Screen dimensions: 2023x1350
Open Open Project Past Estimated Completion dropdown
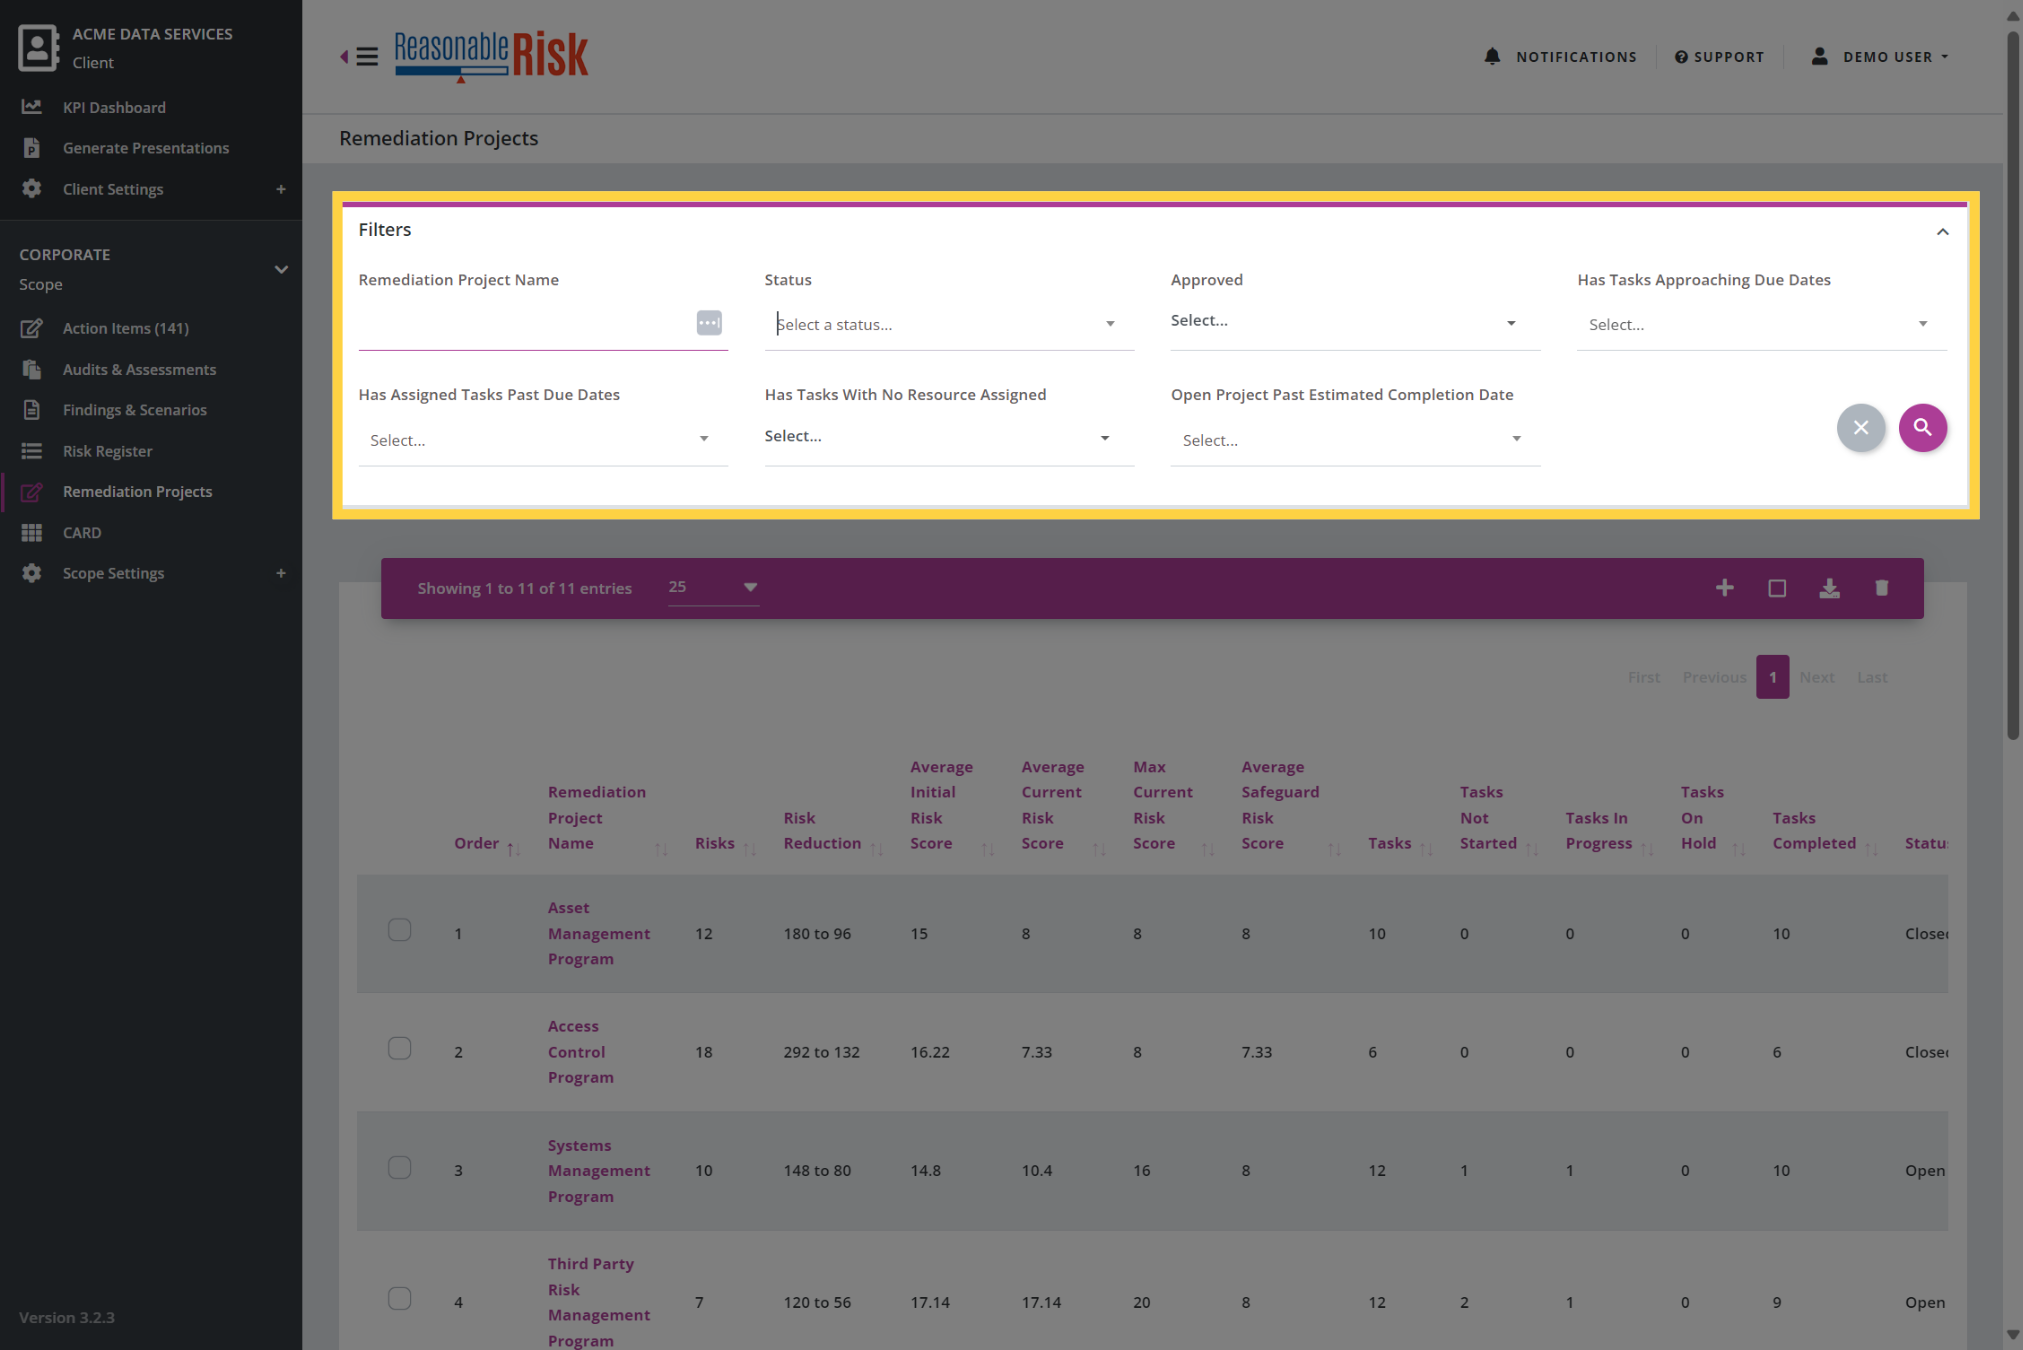pos(1354,440)
